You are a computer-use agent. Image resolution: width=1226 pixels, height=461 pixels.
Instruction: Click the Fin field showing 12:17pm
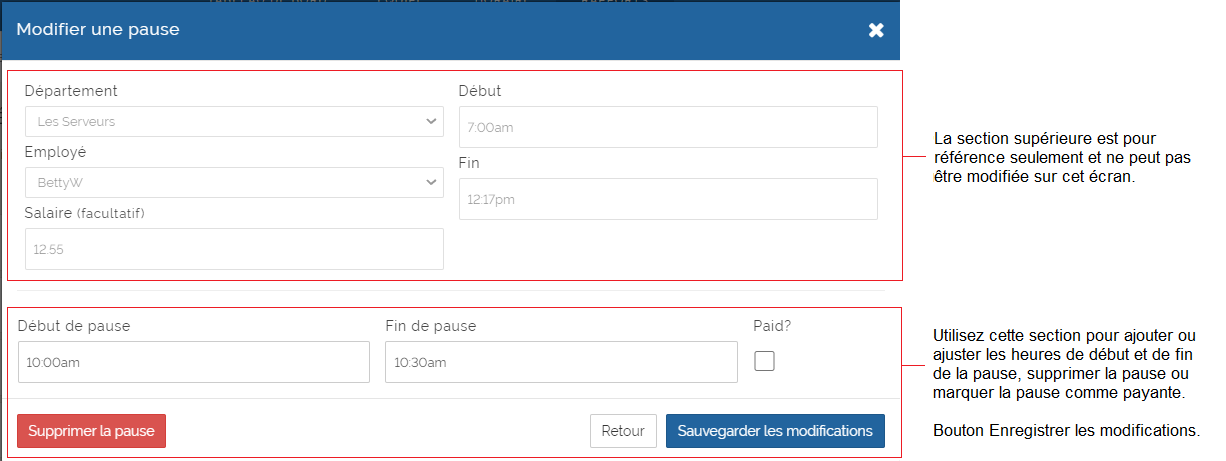tap(667, 199)
